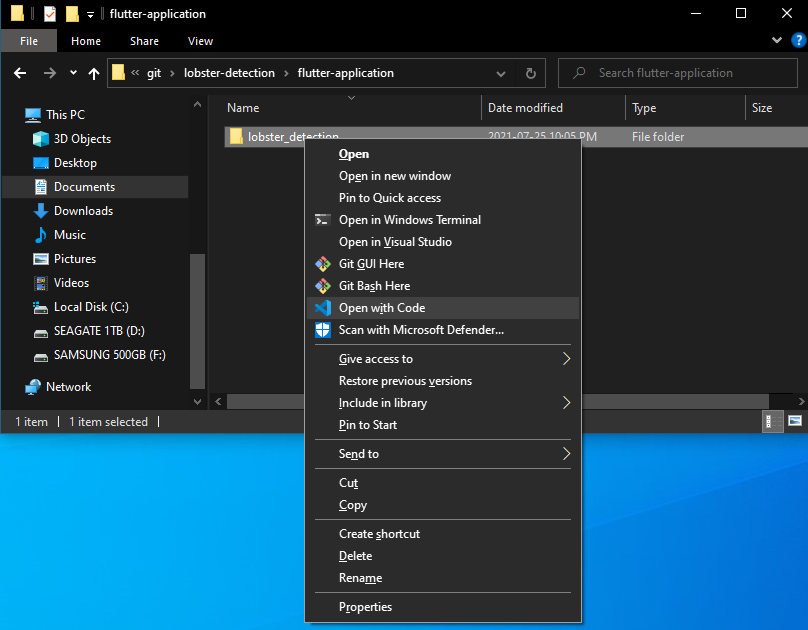
Task: Open Explorer help question mark icon
Action: point(799,40)
